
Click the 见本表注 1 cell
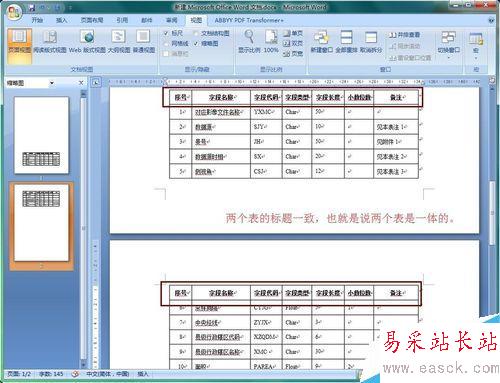coord(396,127)
